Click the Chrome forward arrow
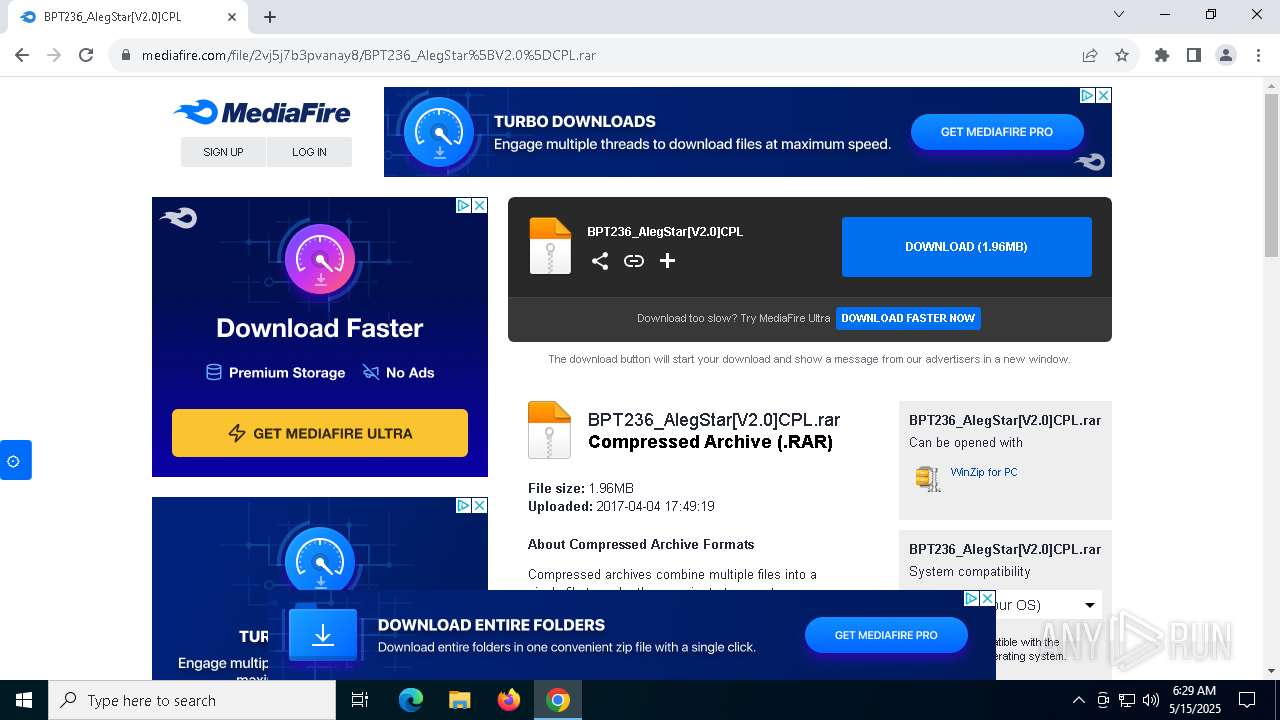 54,55
